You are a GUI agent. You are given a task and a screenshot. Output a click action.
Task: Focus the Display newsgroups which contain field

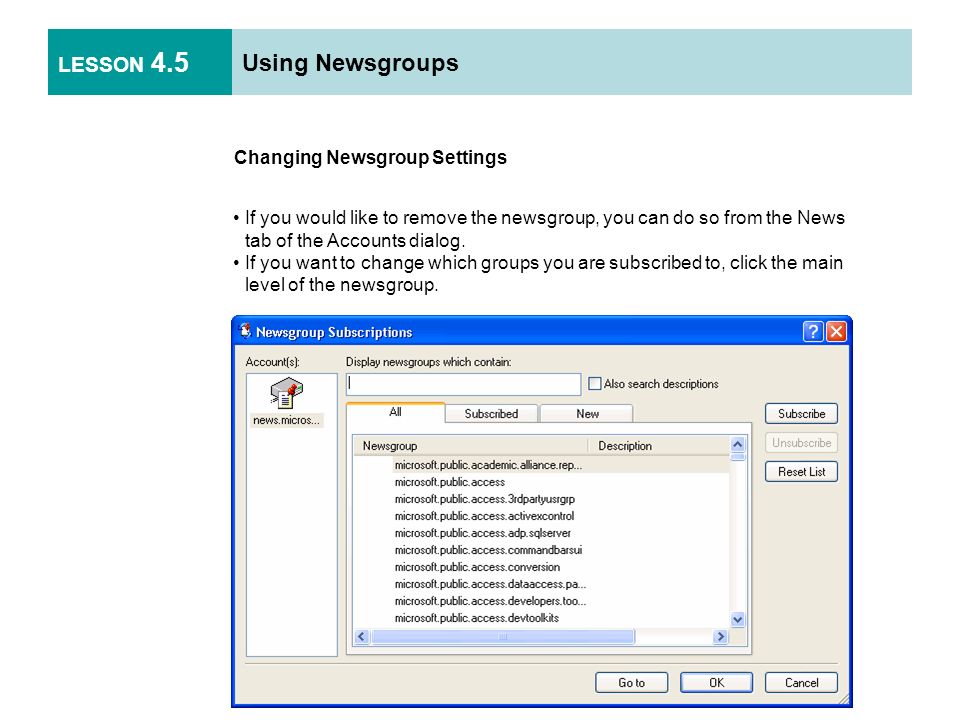[463, 384]
